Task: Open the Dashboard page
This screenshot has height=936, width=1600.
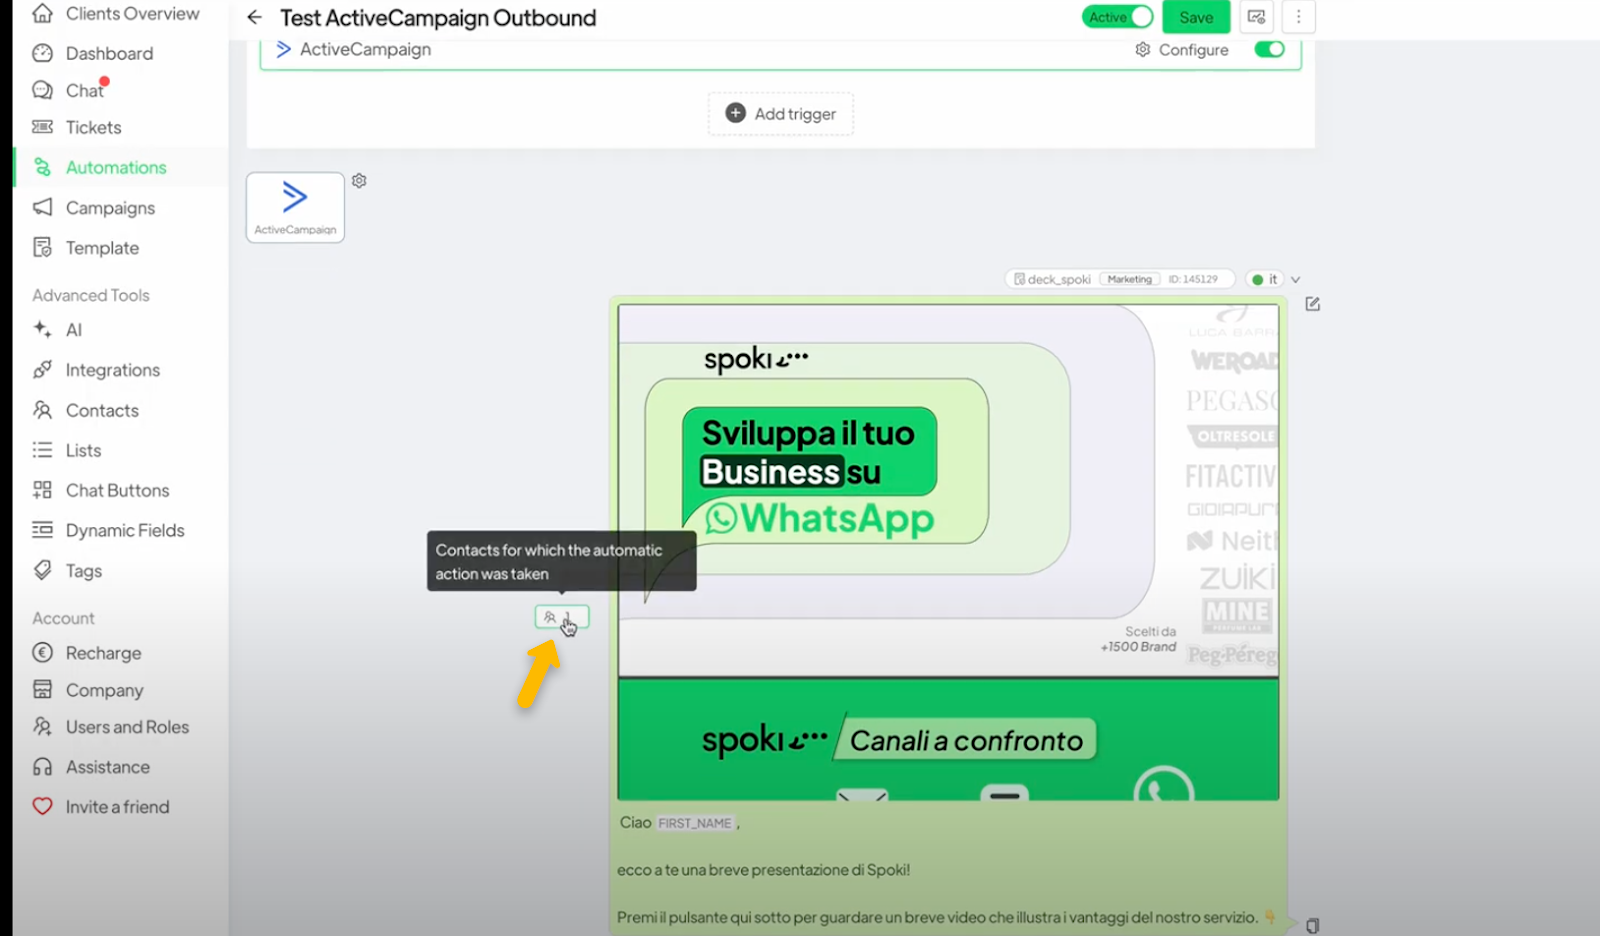Action: tap(92, 53)
